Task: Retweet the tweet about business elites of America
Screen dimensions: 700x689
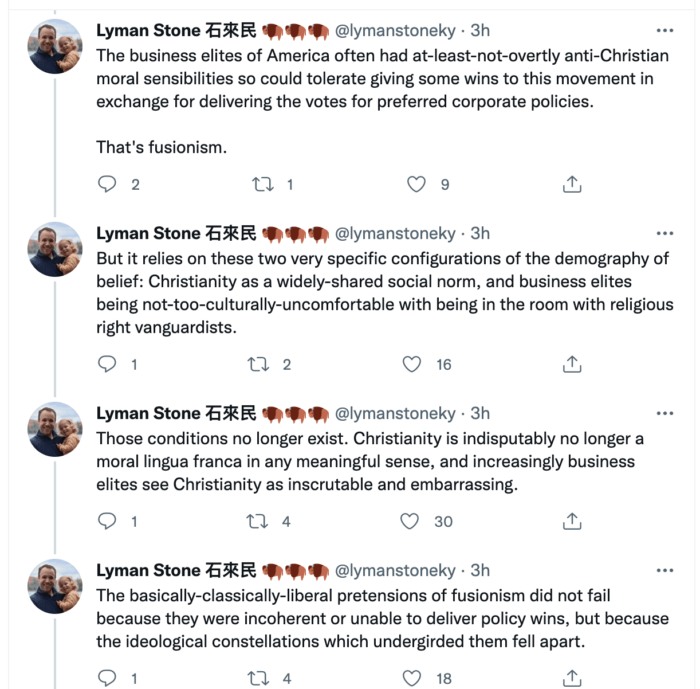Action: (263, 184)
